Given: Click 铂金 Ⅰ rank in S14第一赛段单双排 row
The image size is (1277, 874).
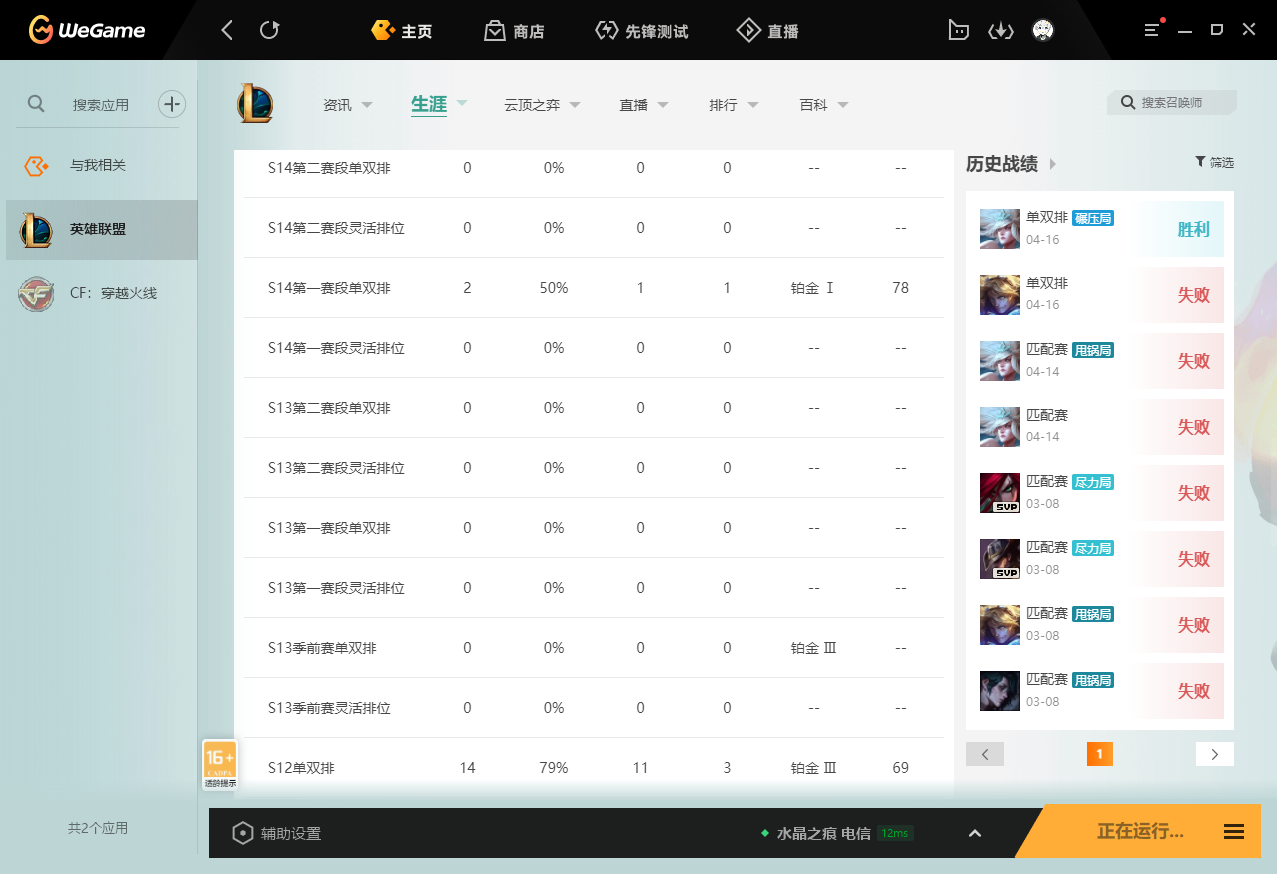Looking at the screenshot, I should 813,288.
